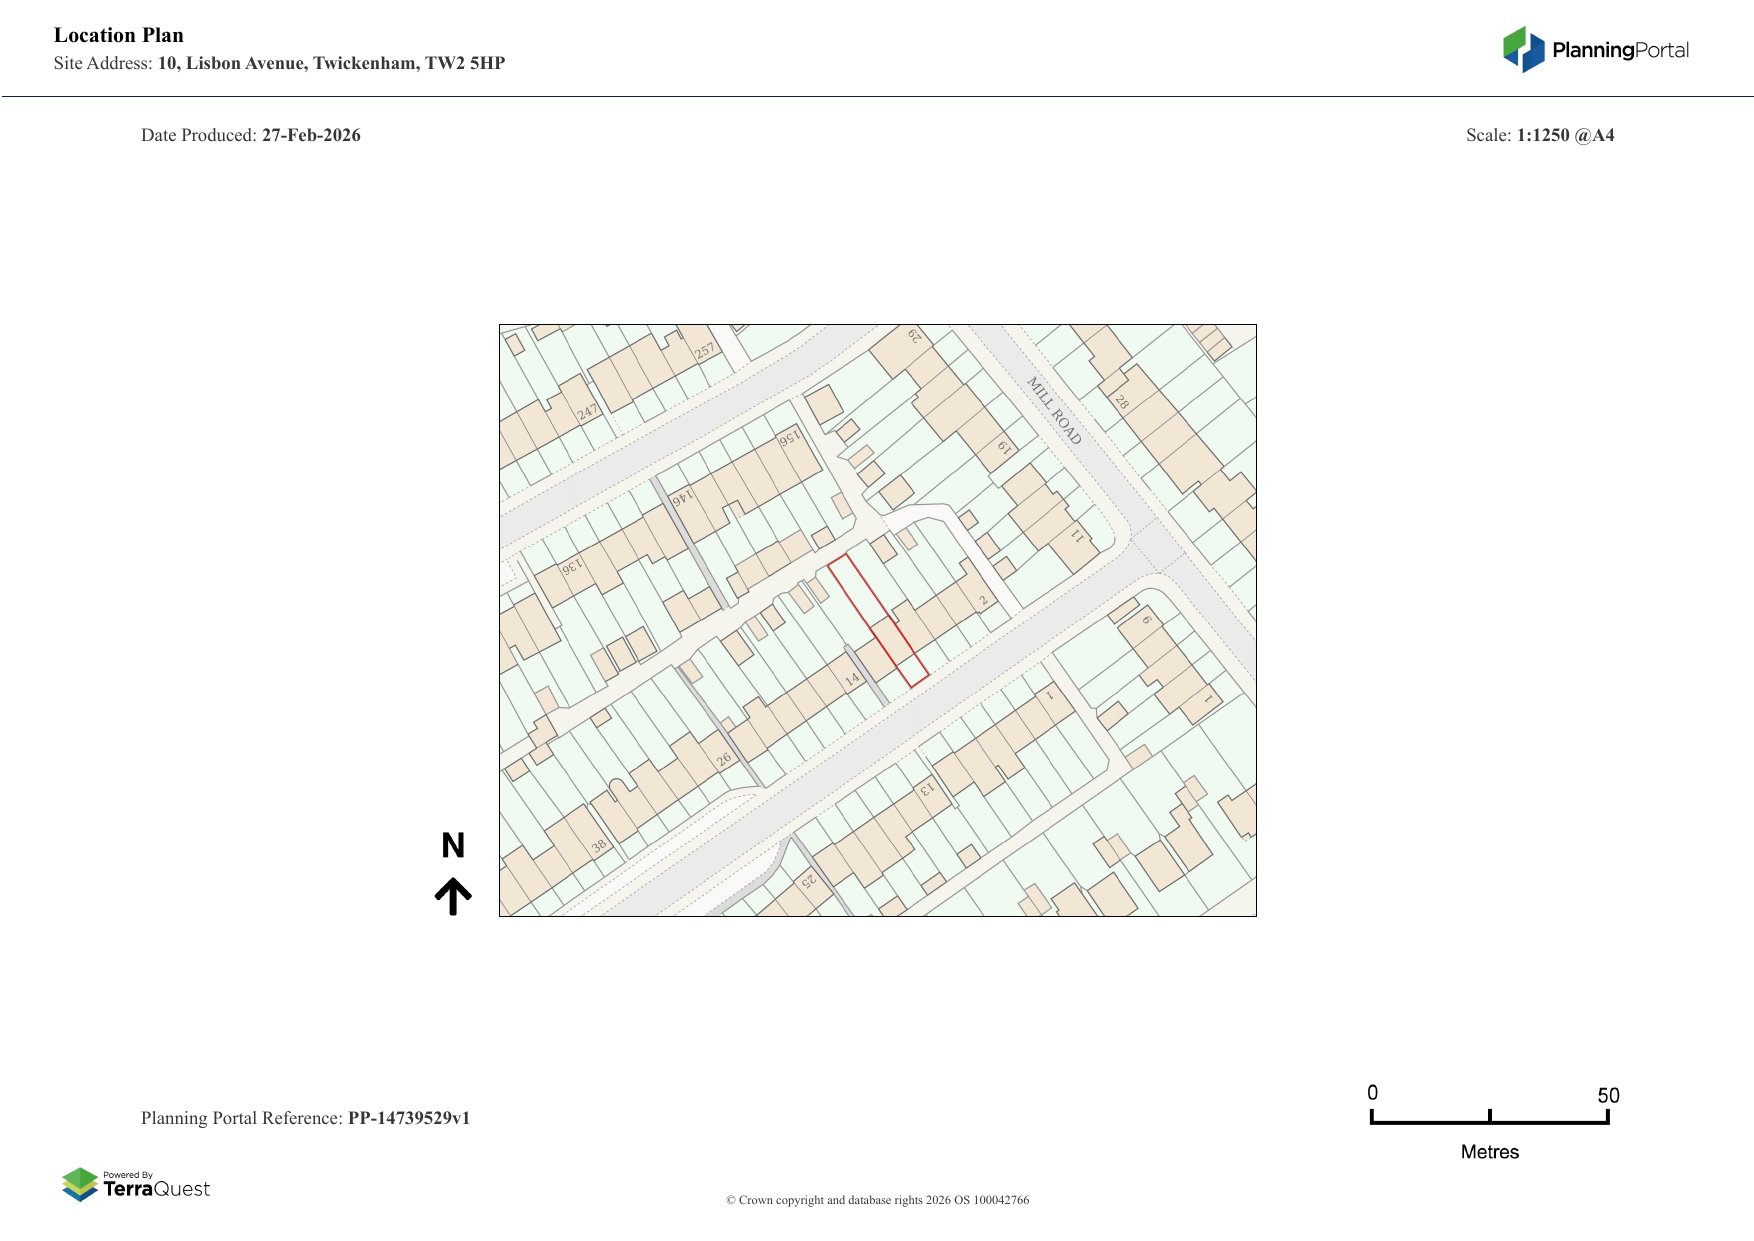Click house number 26 on map

point(723,759)
